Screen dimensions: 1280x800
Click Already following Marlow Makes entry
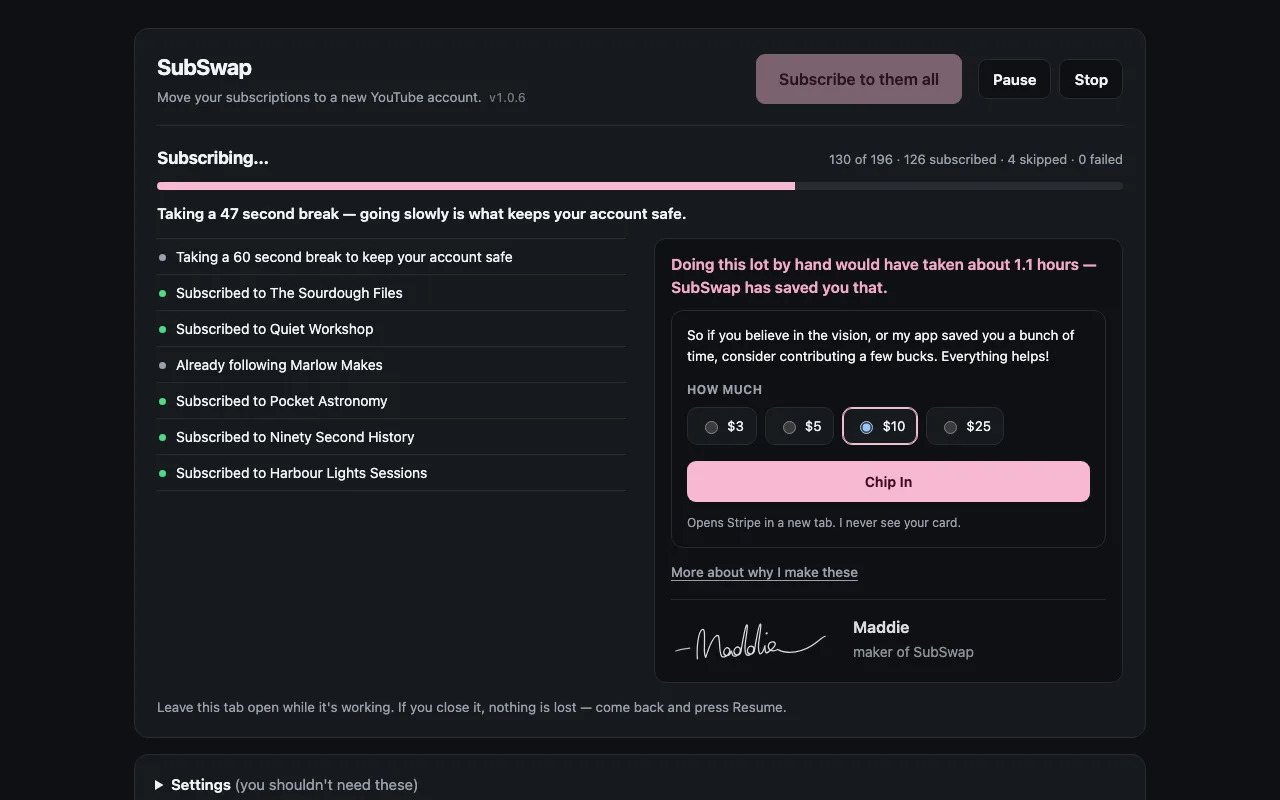391,365
